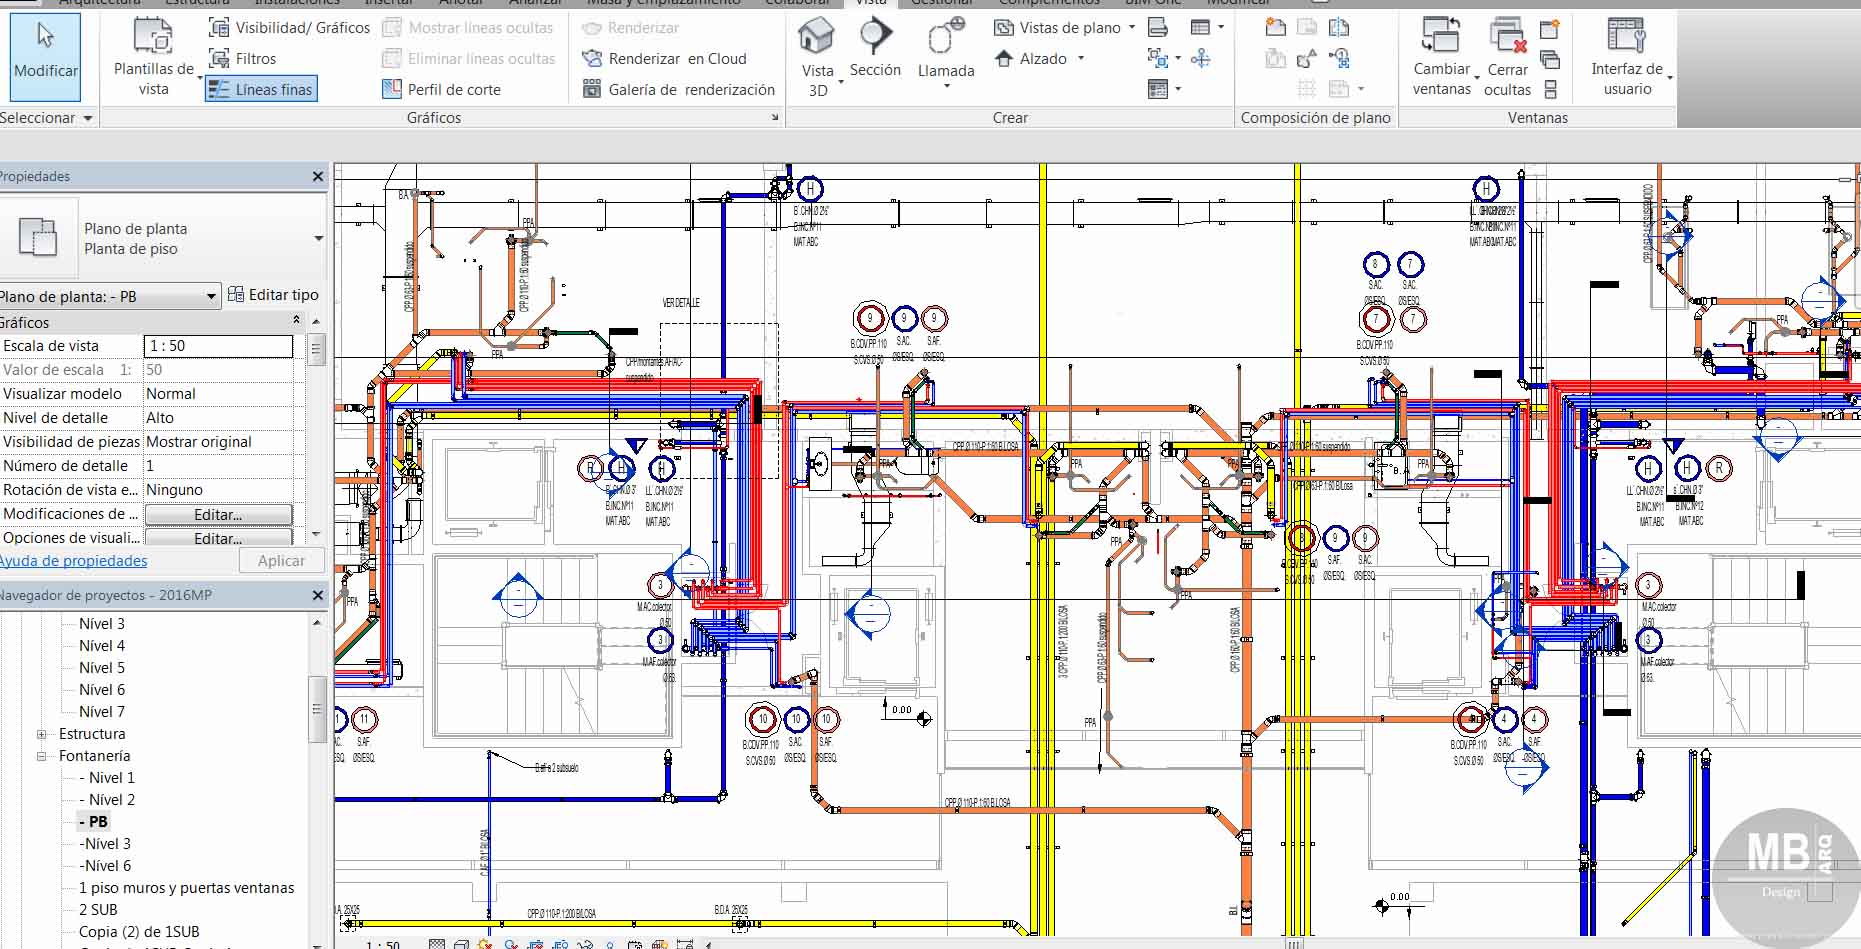
Task: Click the scope box icon in Crear panel
Action: tap(1201, 59)
